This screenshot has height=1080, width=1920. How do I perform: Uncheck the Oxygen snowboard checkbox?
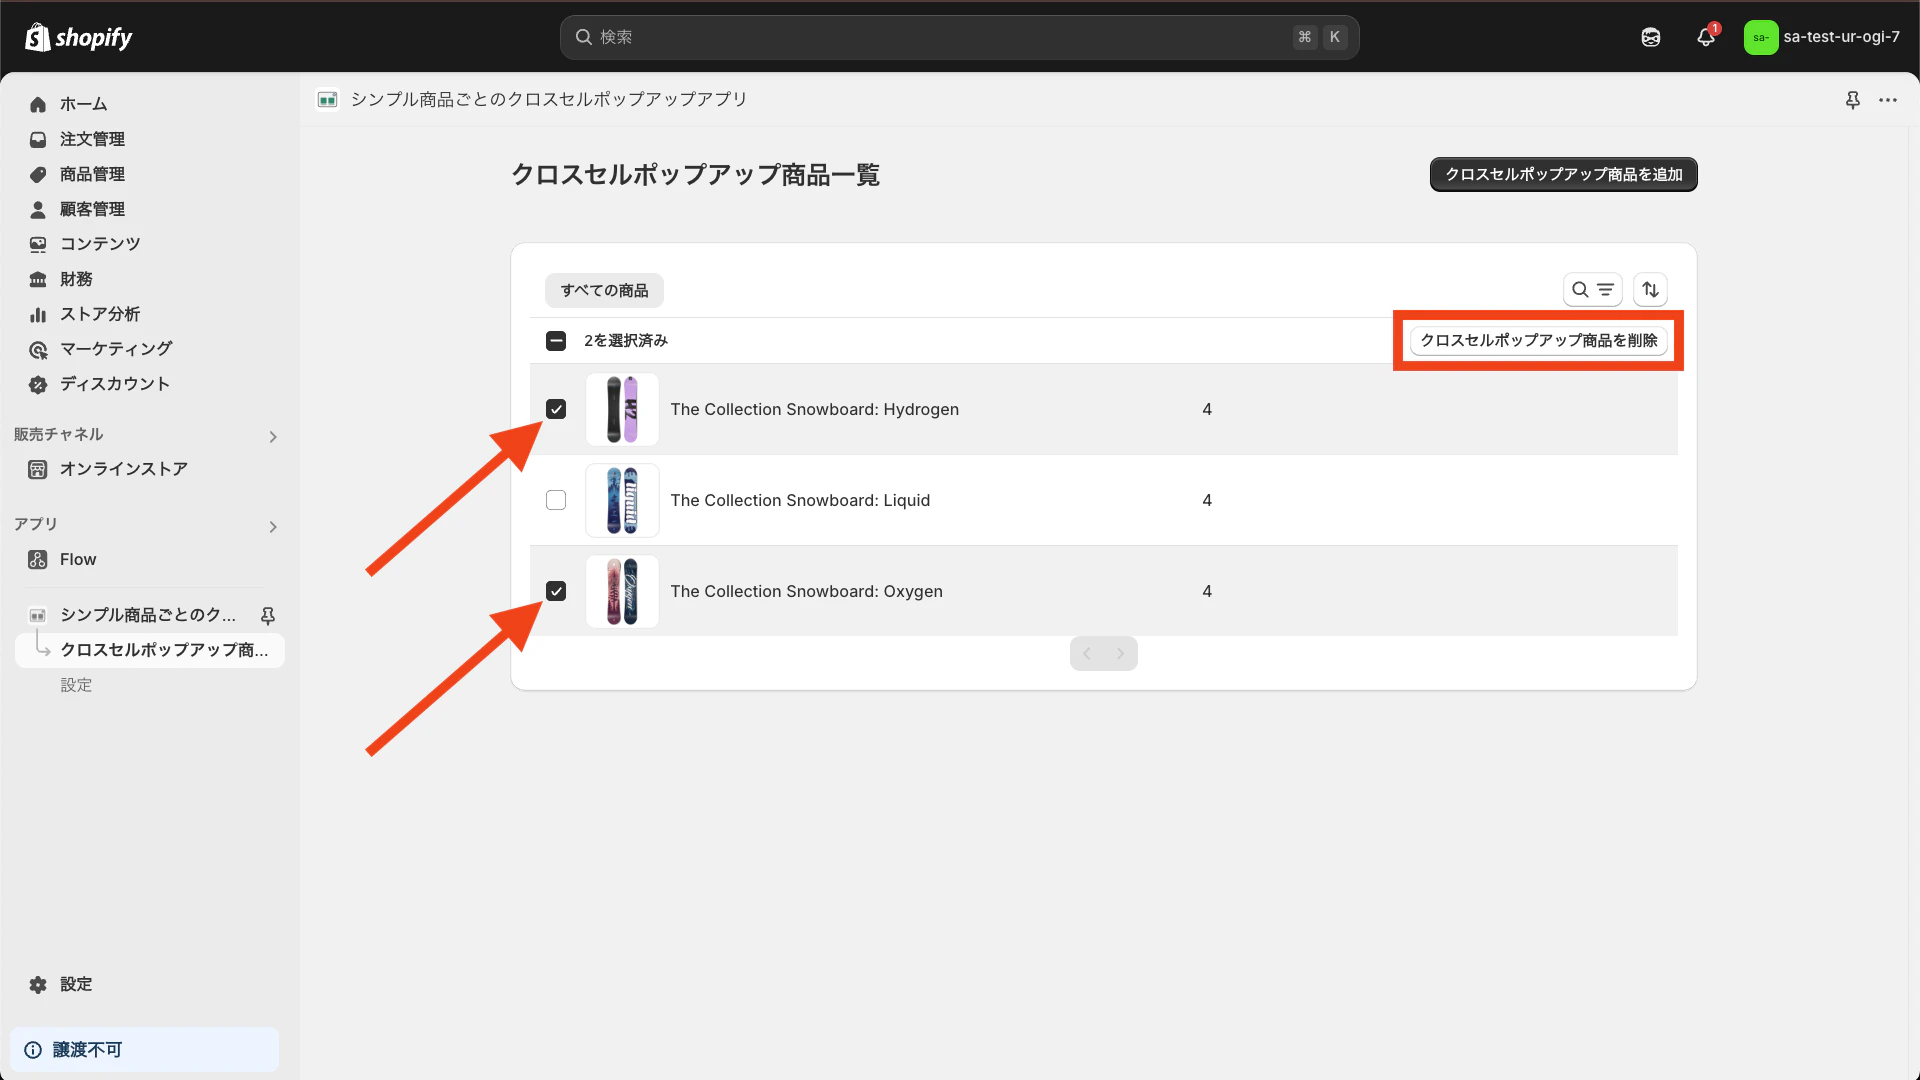556,591
